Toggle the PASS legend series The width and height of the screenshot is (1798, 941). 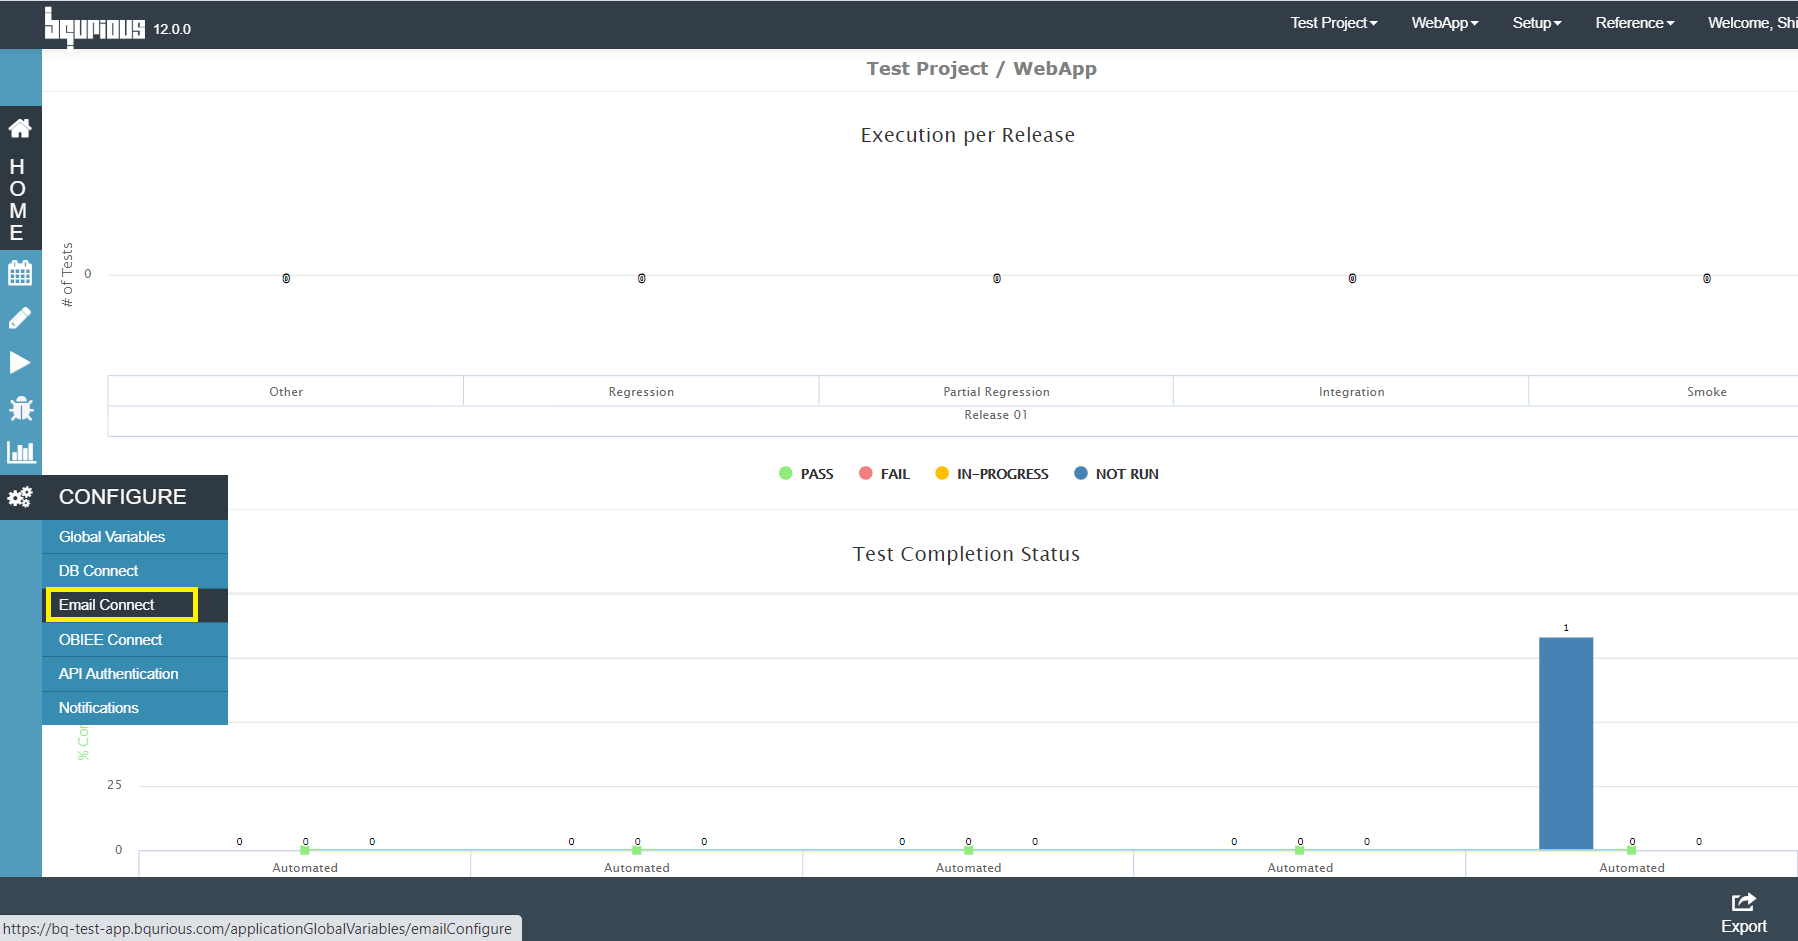point(806,474)
